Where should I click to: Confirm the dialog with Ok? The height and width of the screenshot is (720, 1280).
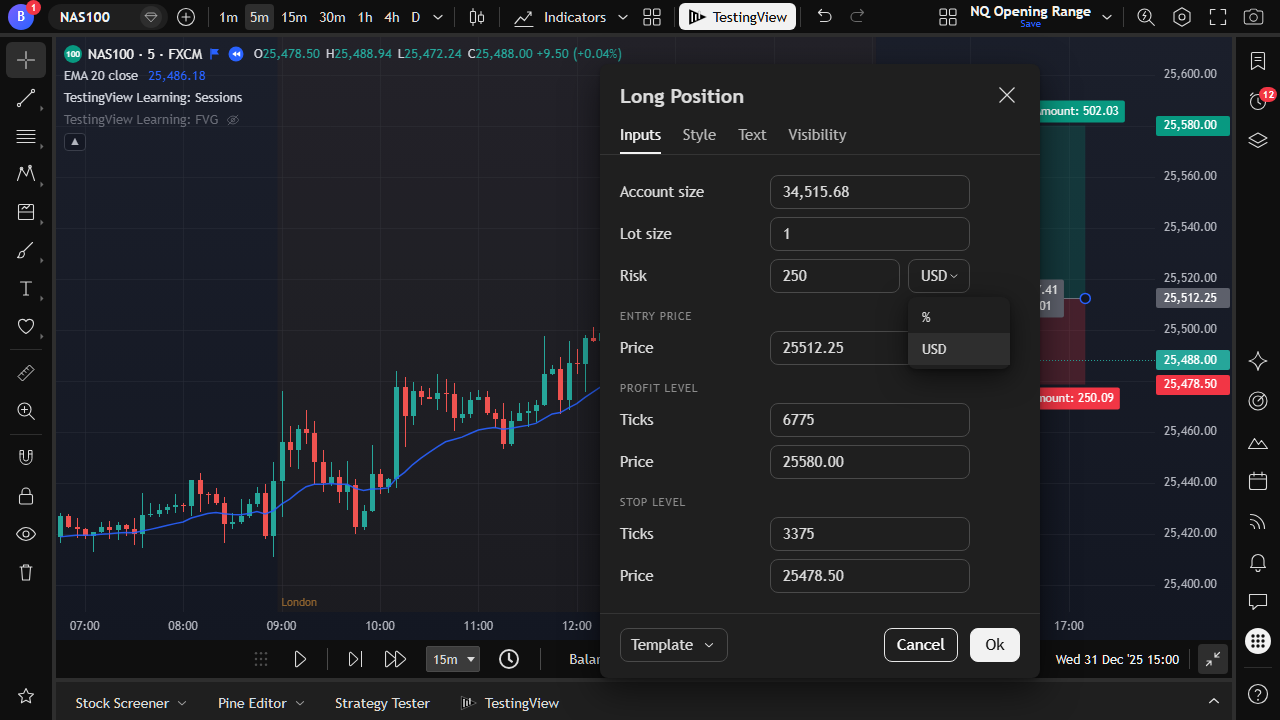pyautogui.click(x=995, y=645)
